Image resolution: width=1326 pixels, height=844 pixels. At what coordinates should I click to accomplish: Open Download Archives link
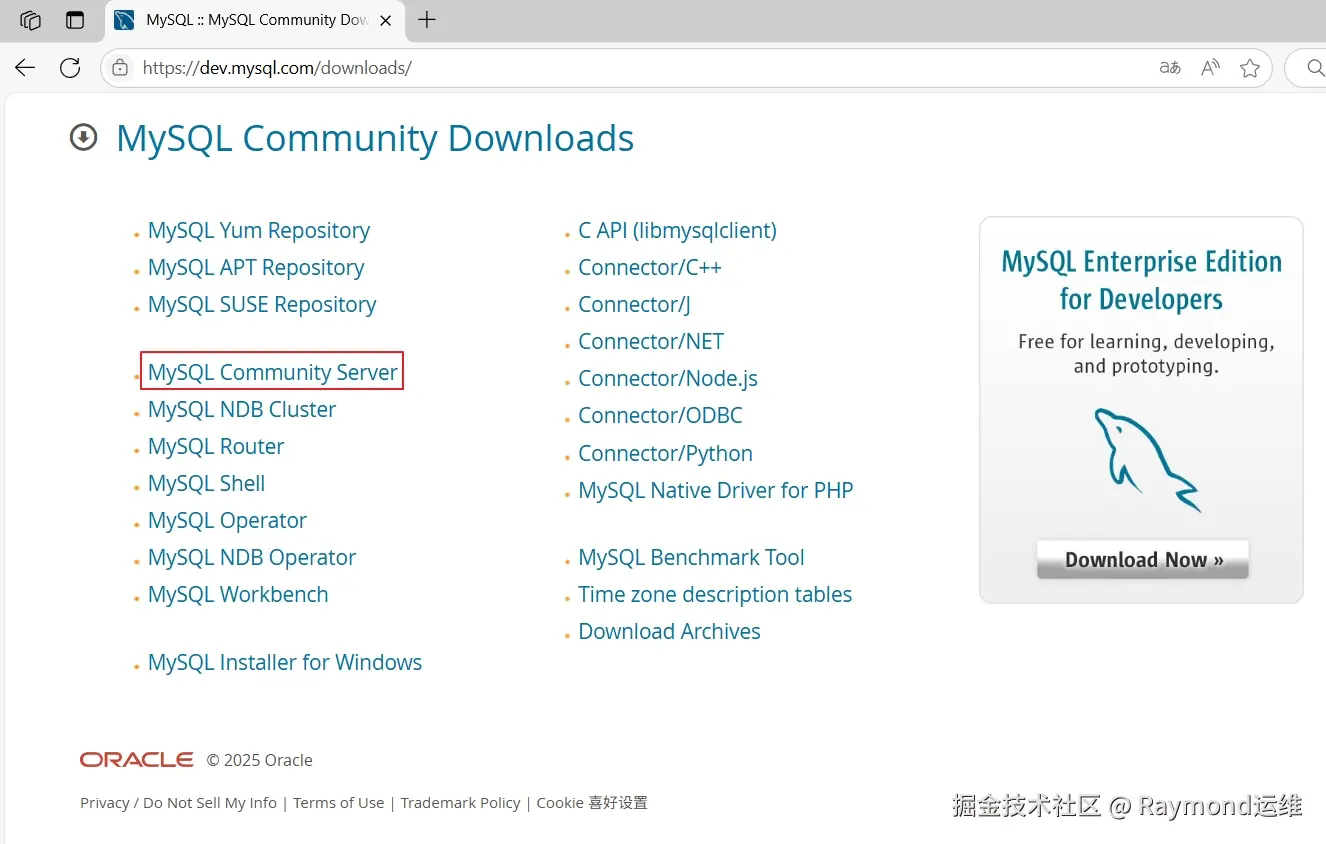669,631
